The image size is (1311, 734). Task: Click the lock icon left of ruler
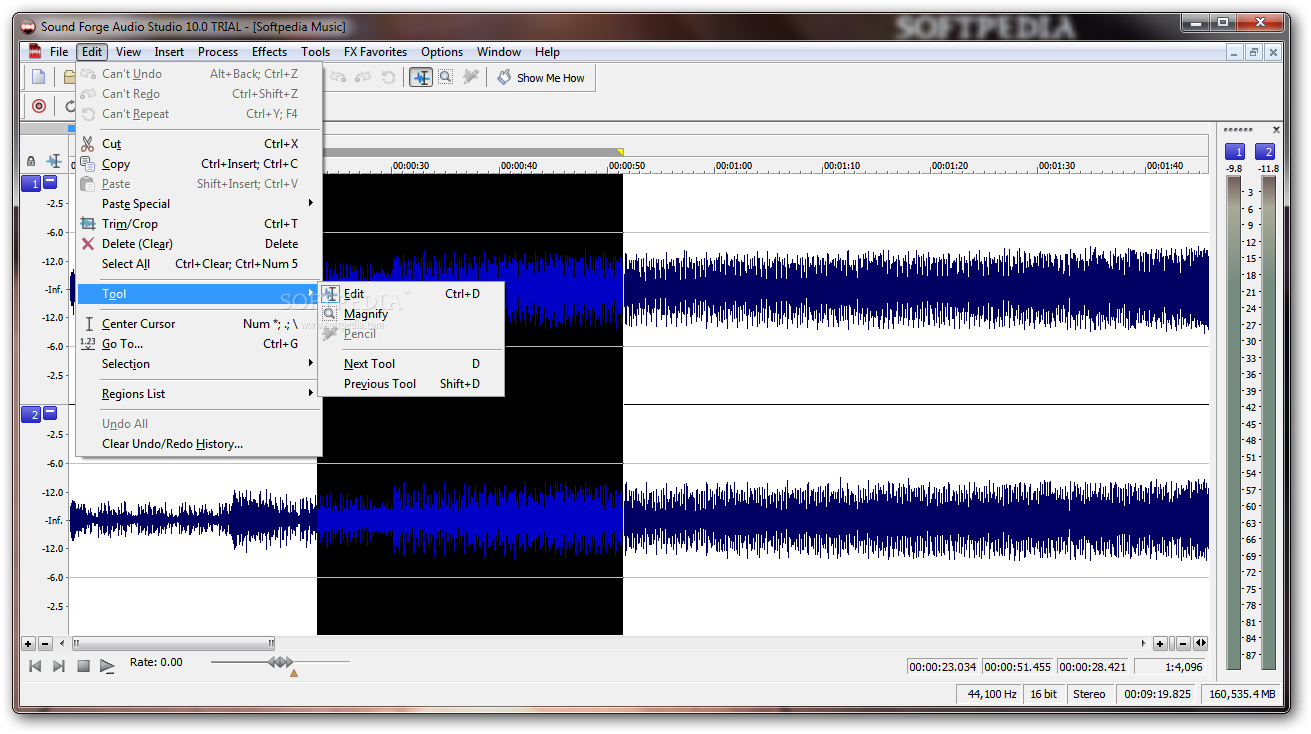pos(31,162)
